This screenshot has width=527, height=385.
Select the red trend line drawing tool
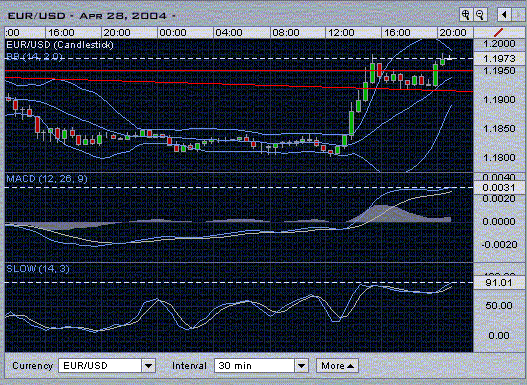coord(498,33)
